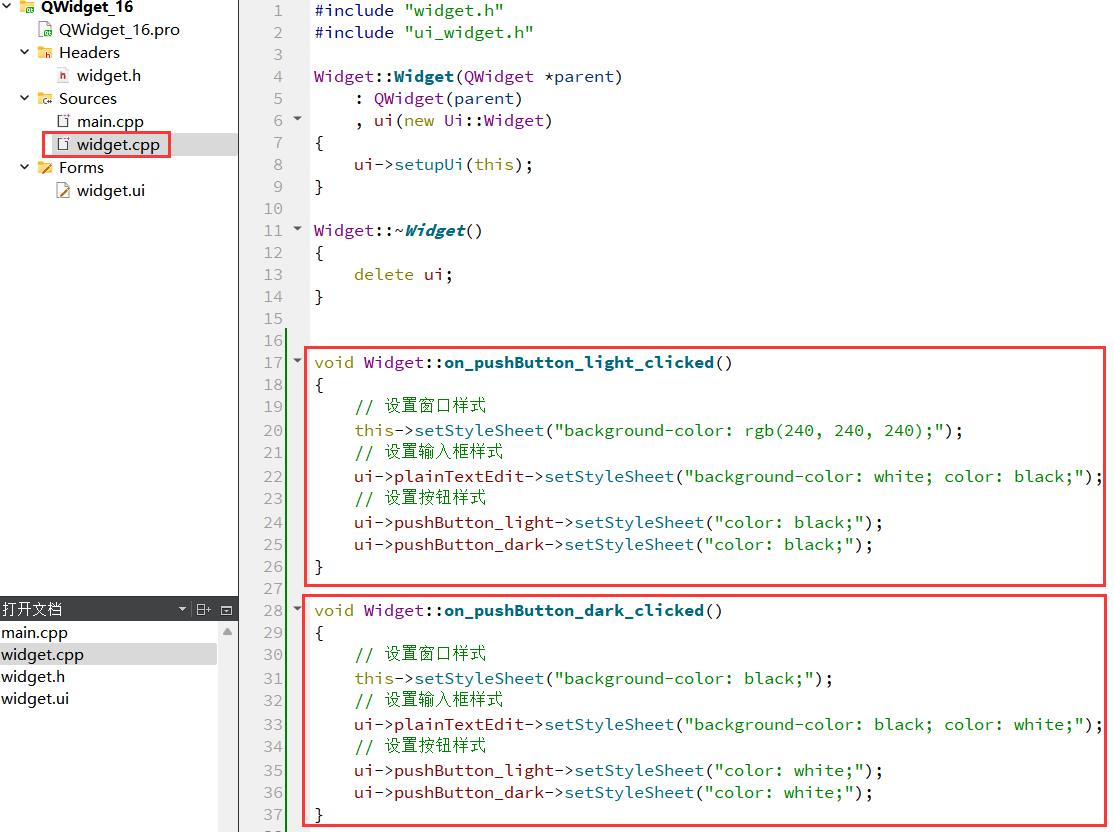Screen dimensions: 1114x832
Task: Click the QWidget_16.pro file icon
Action: (45, 30)
